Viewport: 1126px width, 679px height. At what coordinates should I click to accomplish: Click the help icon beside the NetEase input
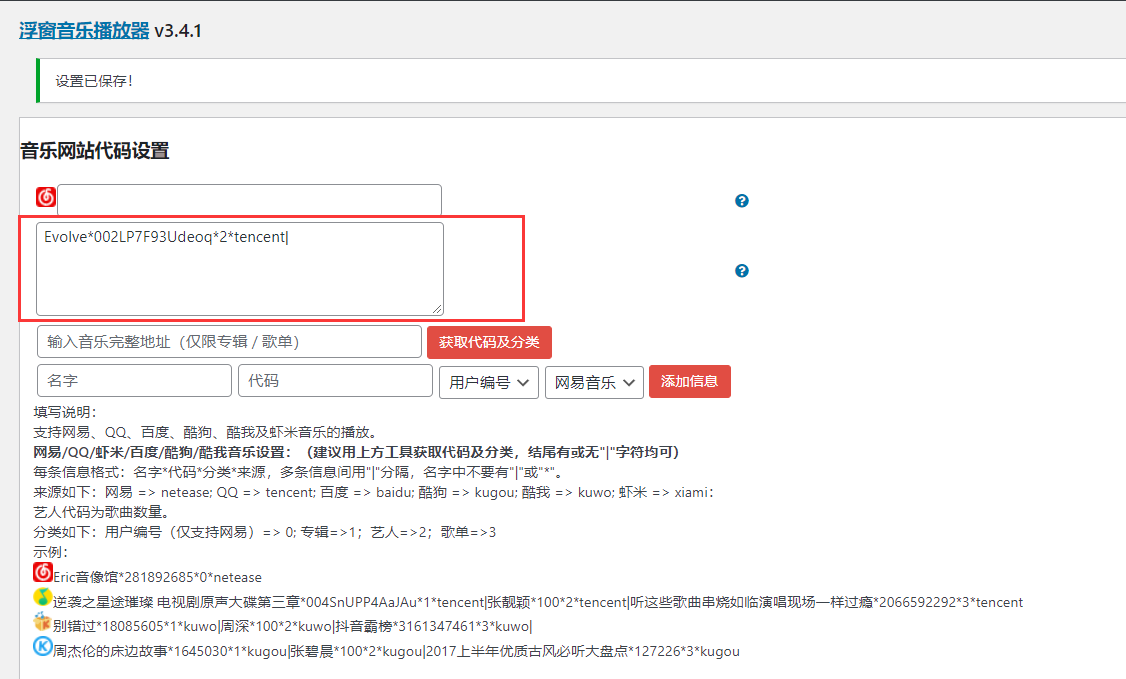(741, 201)
